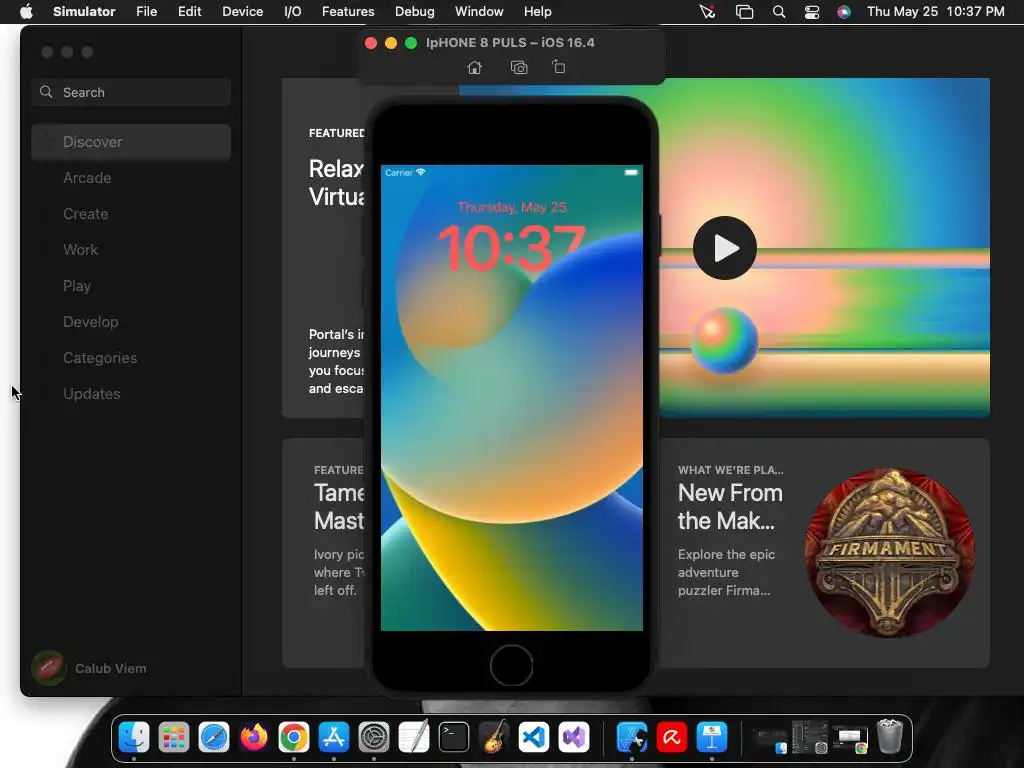Viewport: 1024px width, 768px height.
Task: Open Keynote from the Dock
Action: click(712, 737)
